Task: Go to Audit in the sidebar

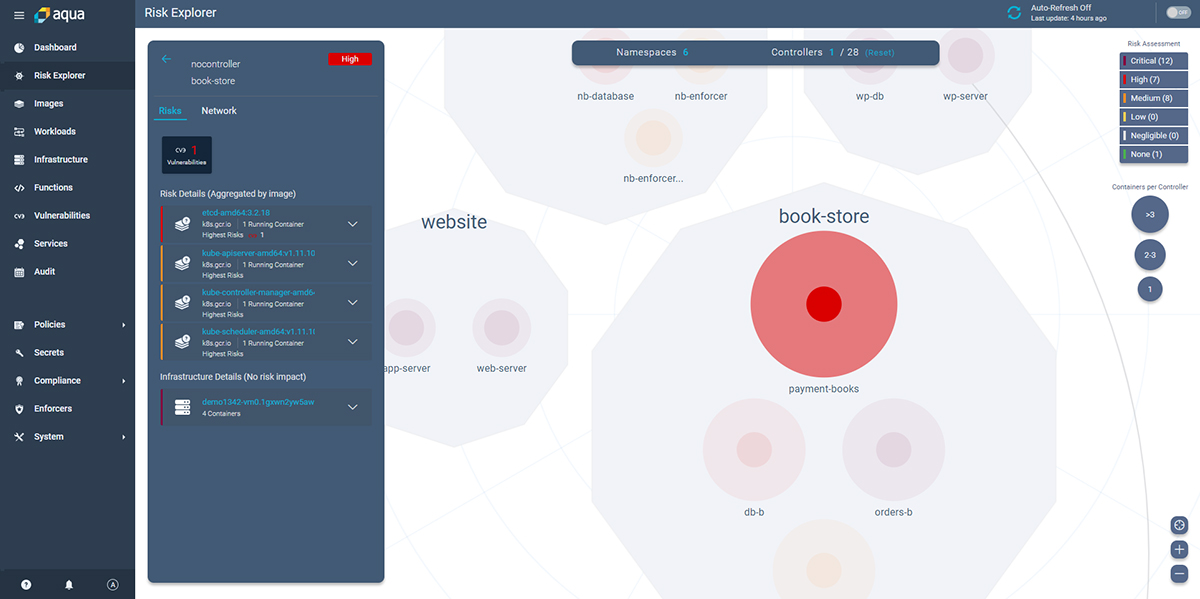Action: [45, 271]
